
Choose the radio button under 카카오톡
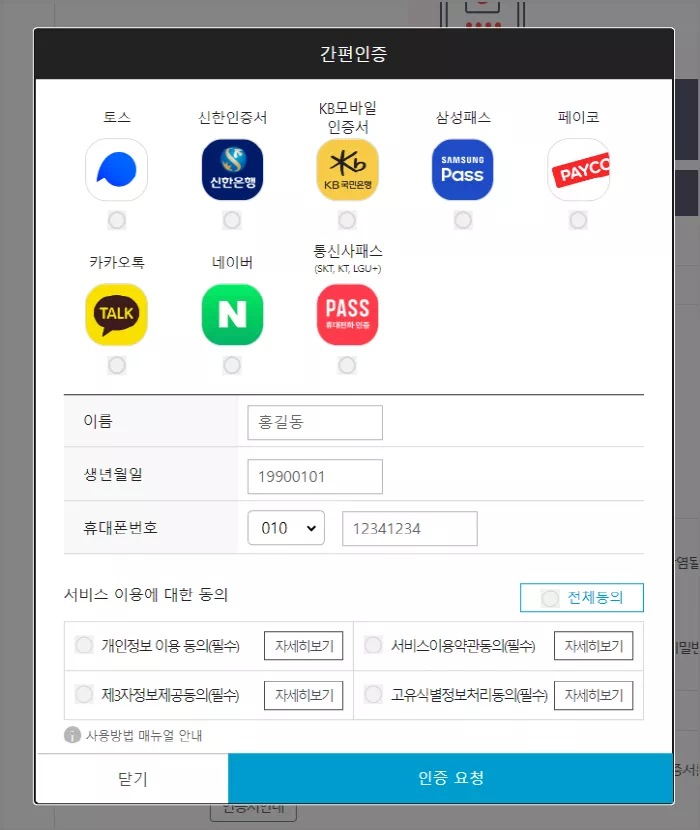116,365
